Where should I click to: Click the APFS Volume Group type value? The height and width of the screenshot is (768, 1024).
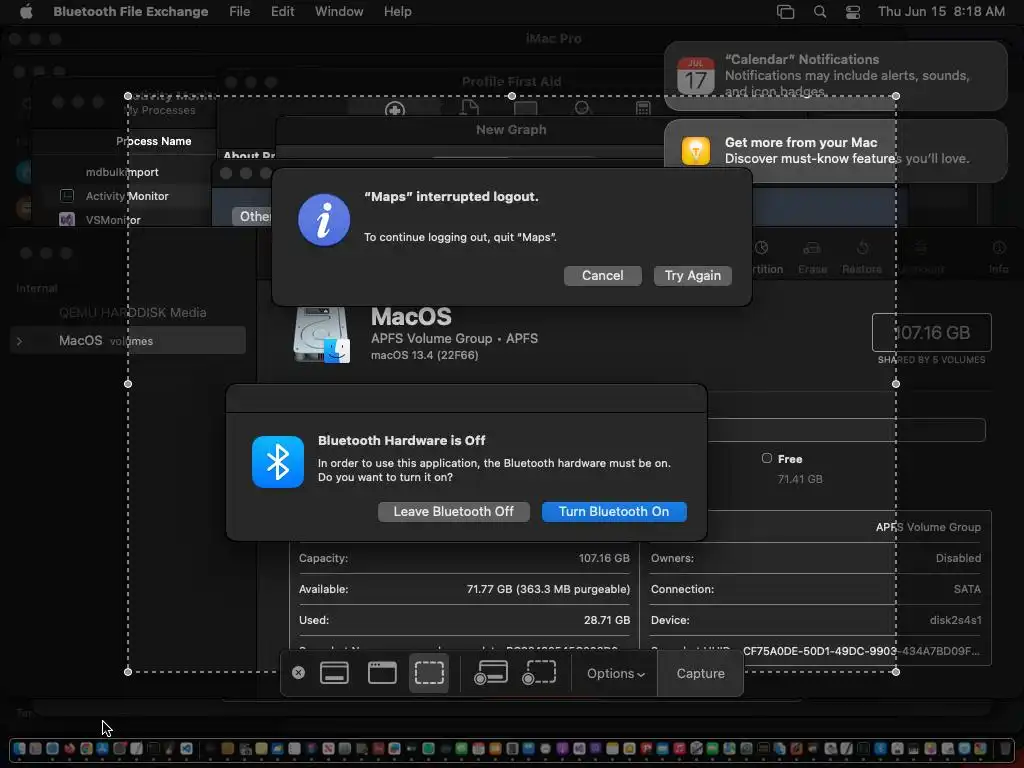coord(928,527)
